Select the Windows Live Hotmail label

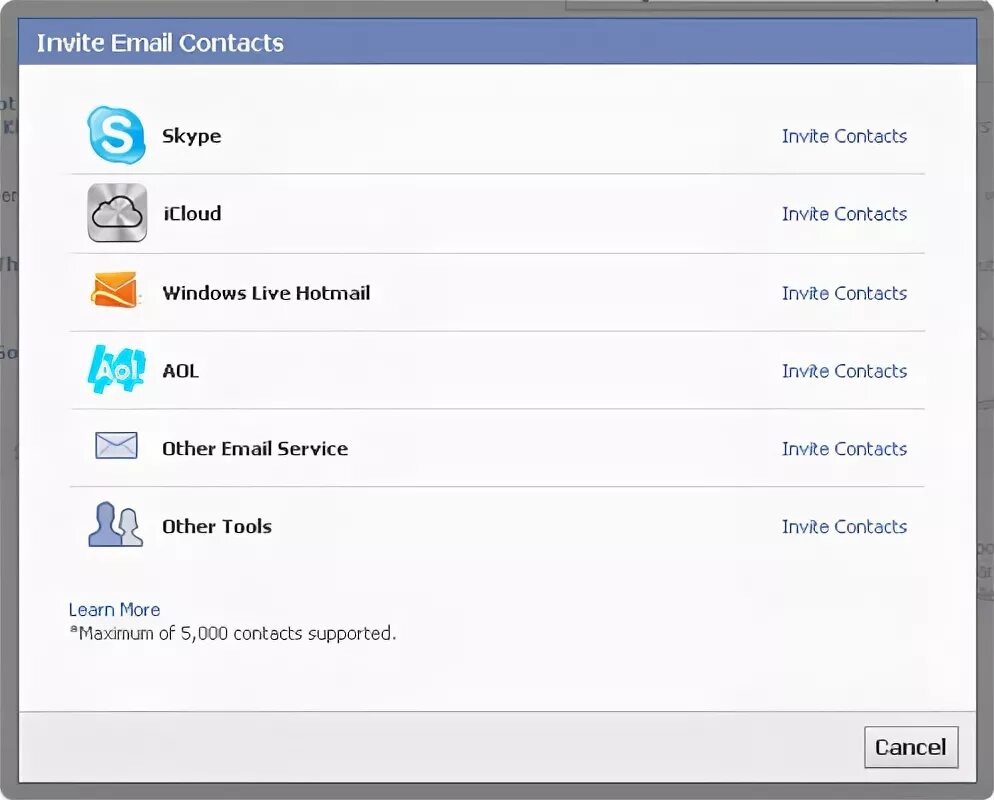click(266, 293)
